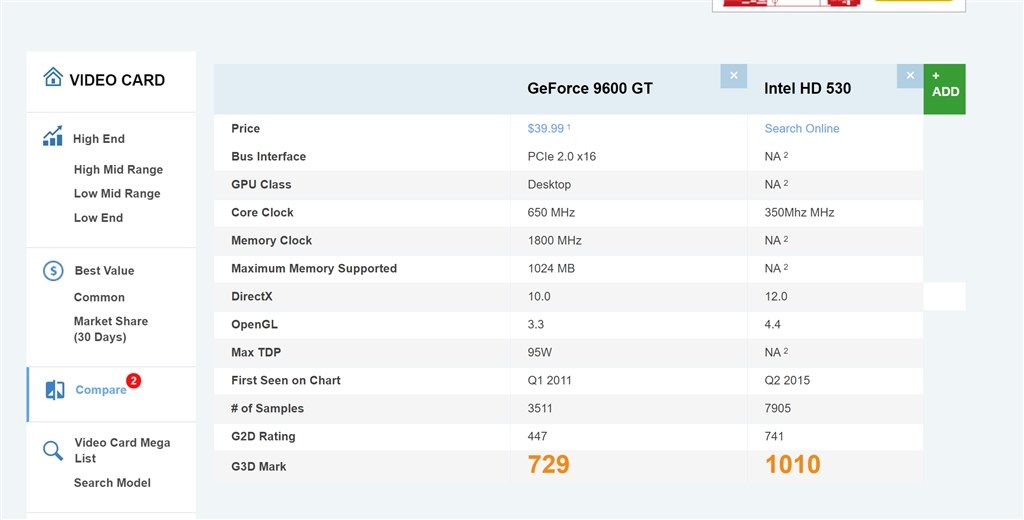Click the 350Mhz MHz value

point(799,213)
